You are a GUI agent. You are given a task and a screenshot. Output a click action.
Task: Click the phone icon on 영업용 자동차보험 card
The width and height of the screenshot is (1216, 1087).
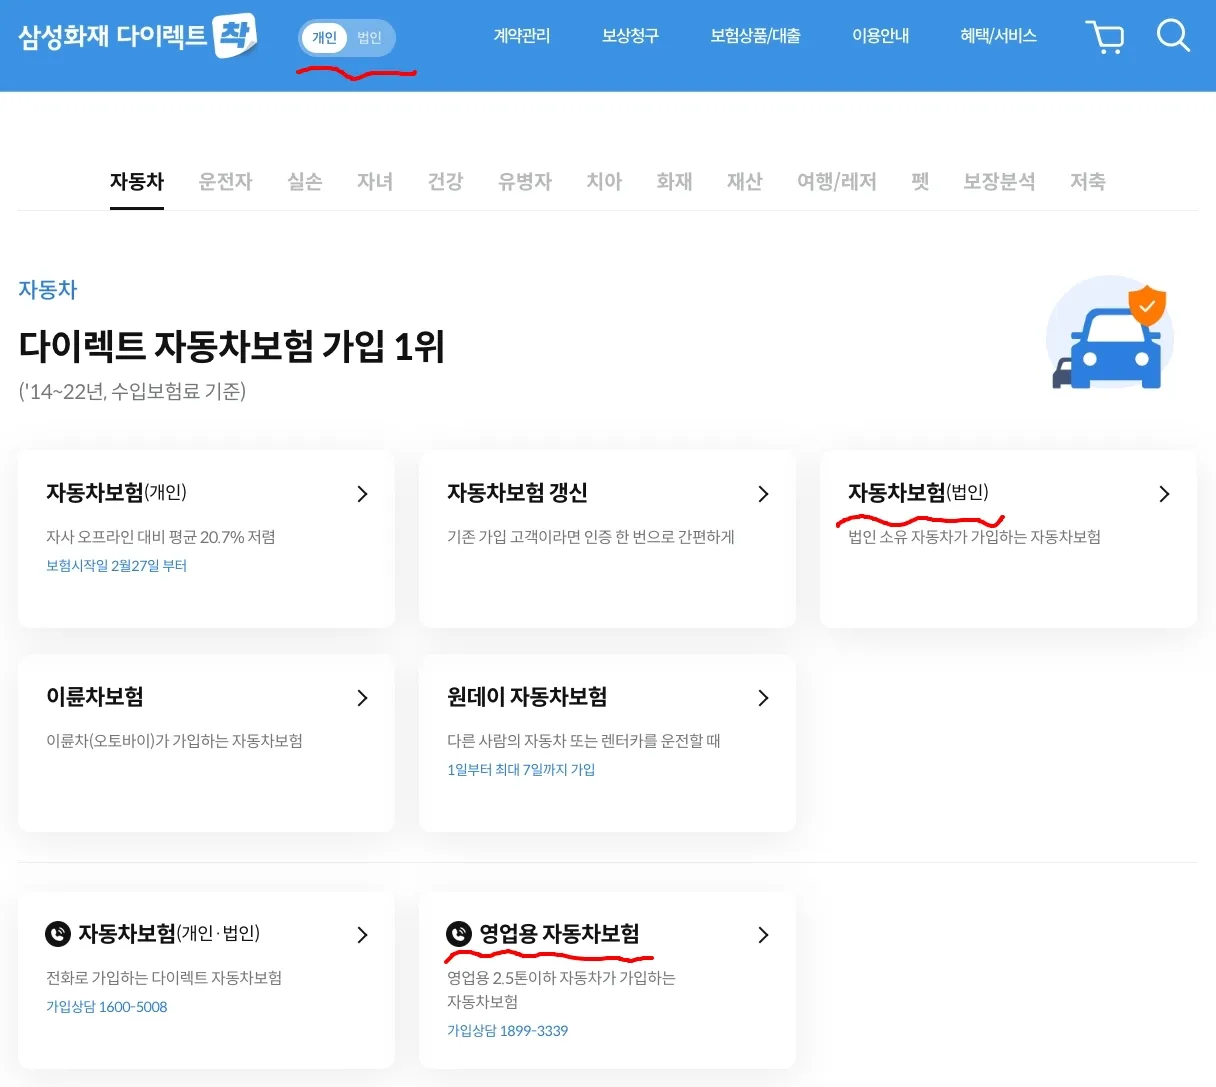[x=457, y=934]
